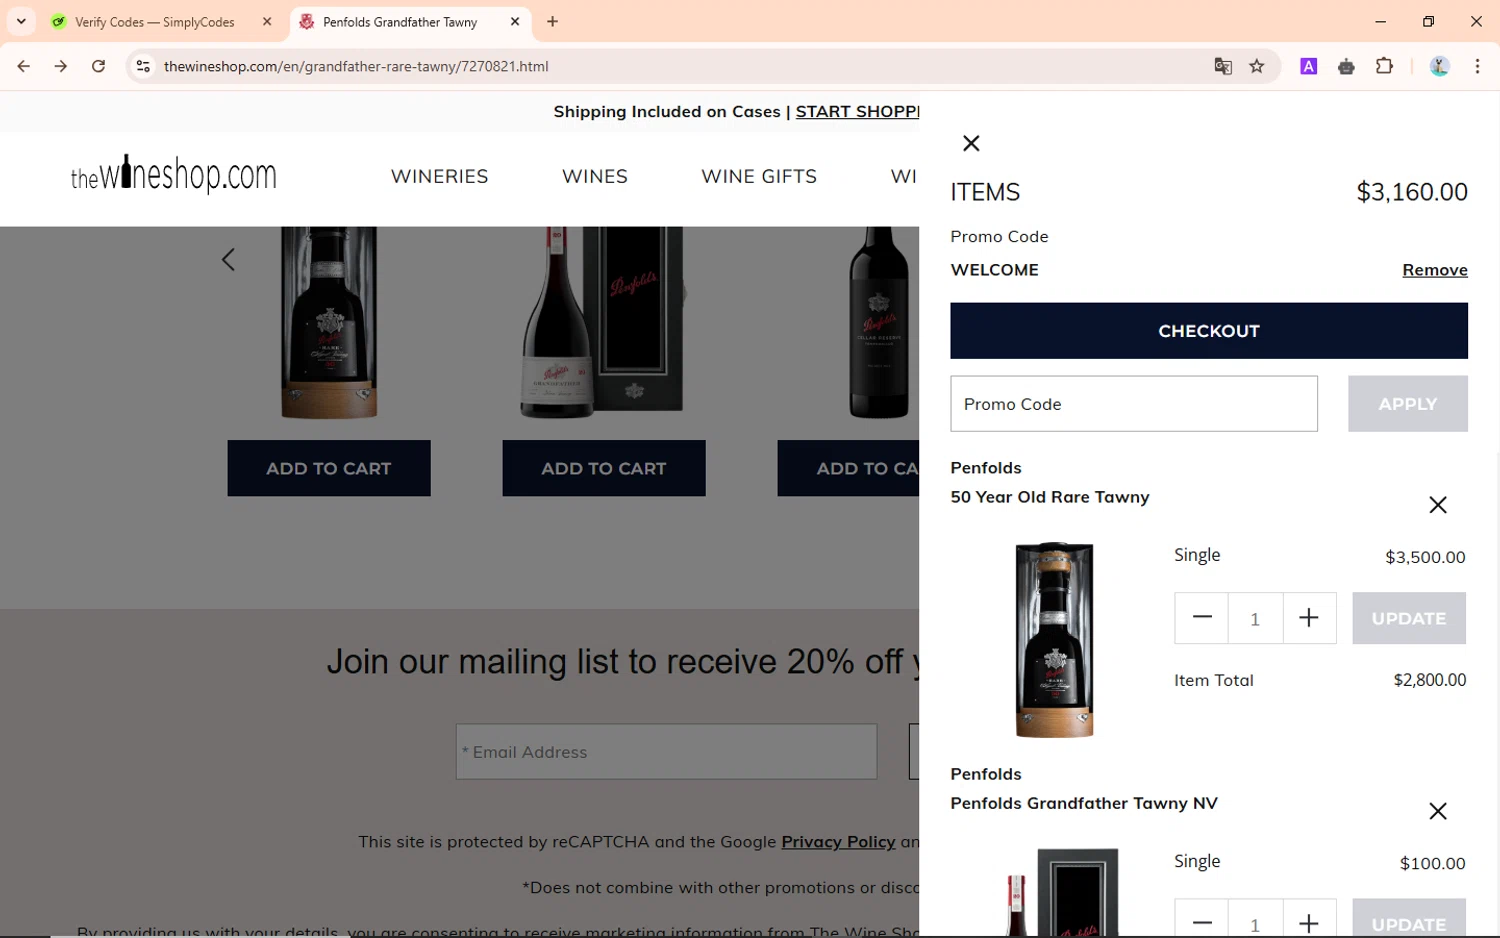The image size is (1500, 938).
Task: Increase quantity of 50 Year Old Rare Tawny
Action: (1308, 618)
